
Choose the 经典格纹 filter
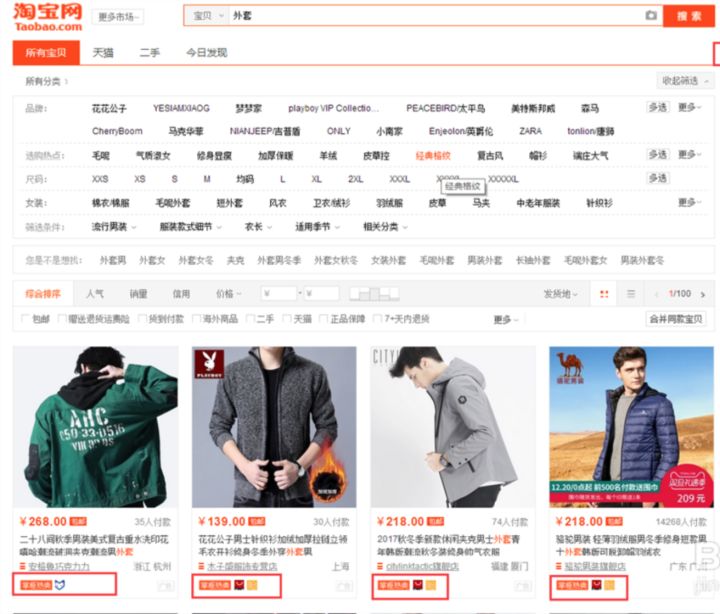pos(433,156)
